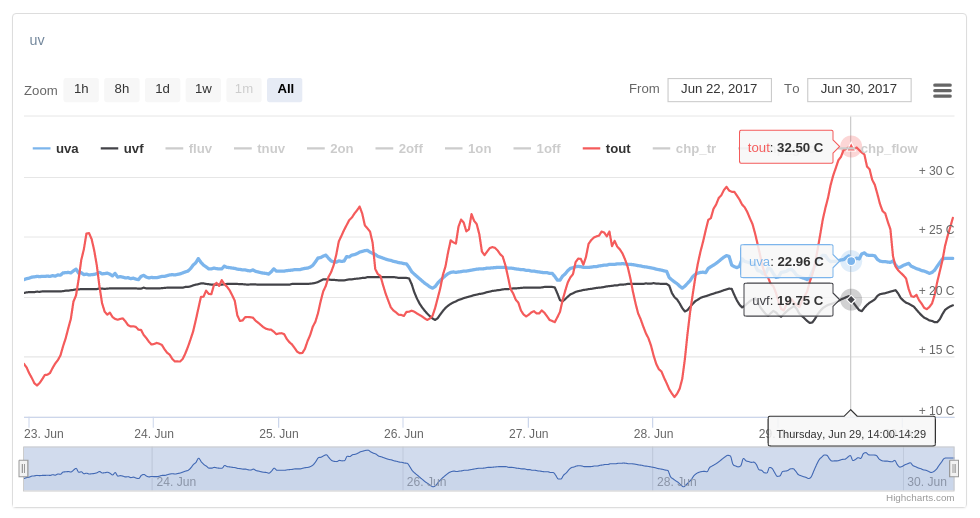This screenshot has height=518, width=980.
Task: Show the chp_tr series in legend
Action: pos(685,149)
